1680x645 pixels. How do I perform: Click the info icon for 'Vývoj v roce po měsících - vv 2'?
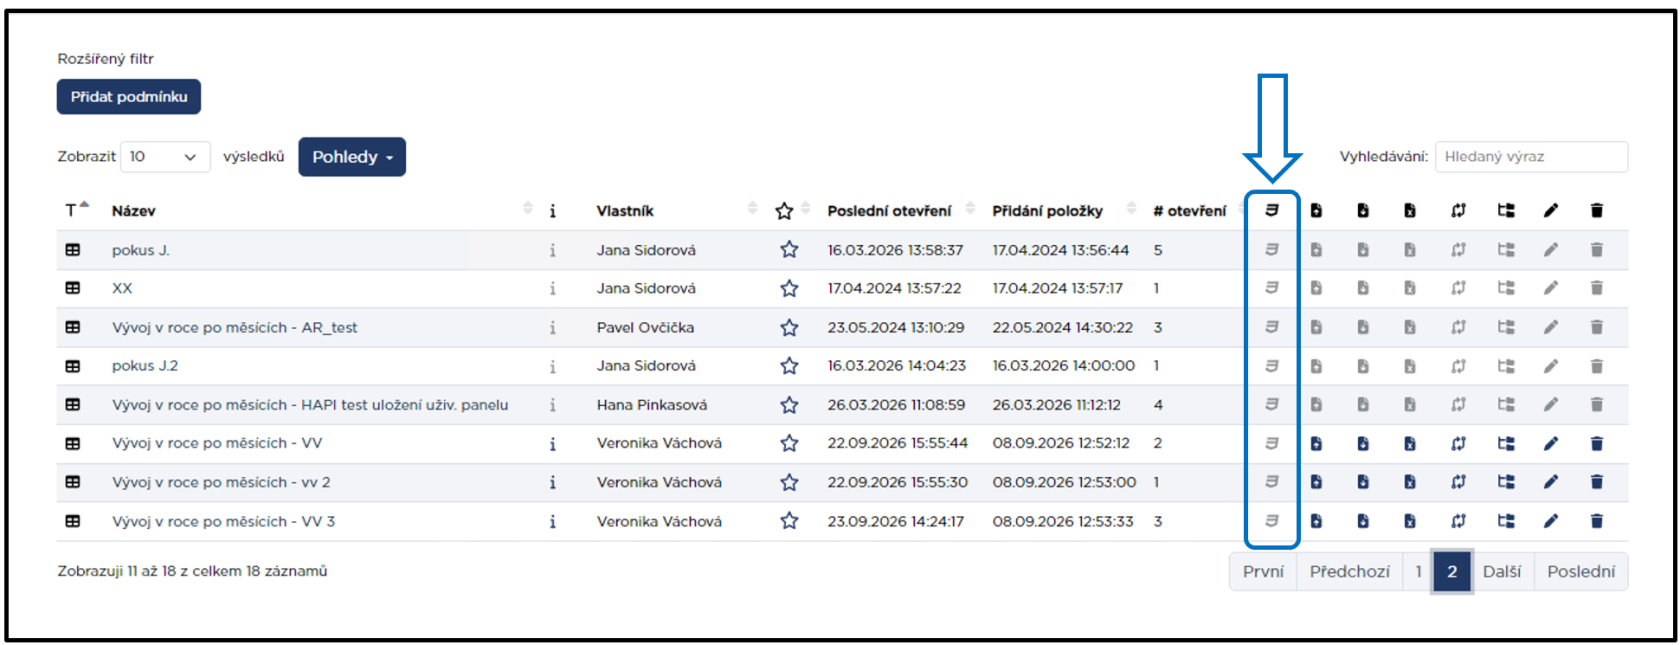point(552,482)
